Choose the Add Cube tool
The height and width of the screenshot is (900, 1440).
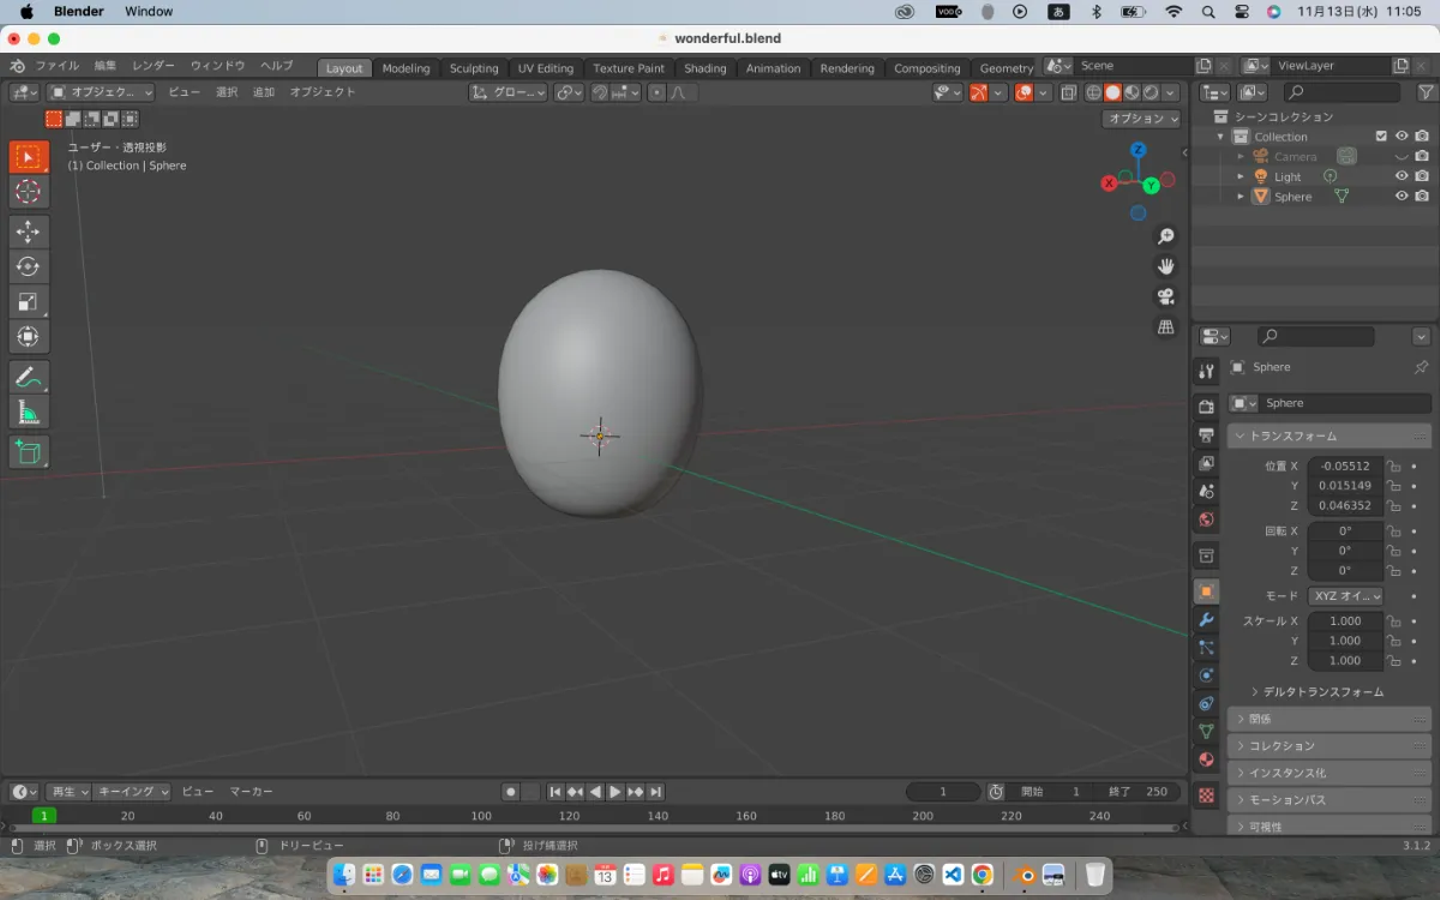[x=28, y=453]
